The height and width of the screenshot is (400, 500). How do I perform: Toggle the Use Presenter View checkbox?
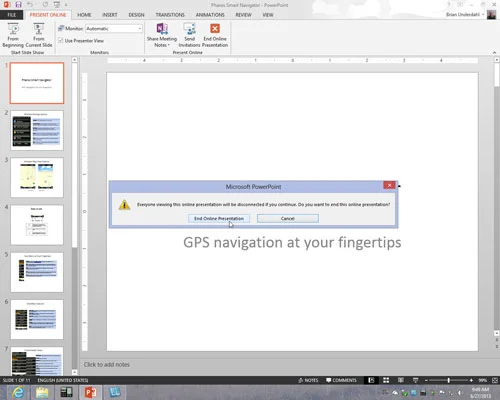(61, 41)
